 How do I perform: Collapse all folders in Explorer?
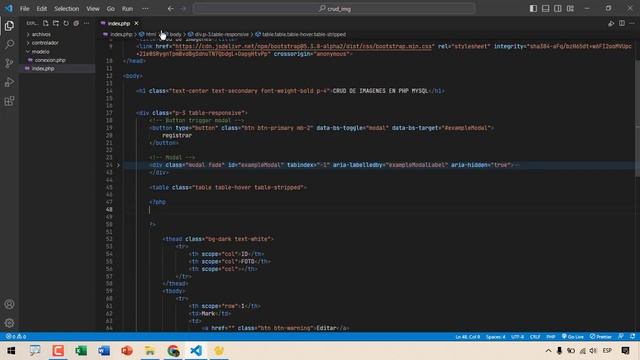tap(76, 23)
